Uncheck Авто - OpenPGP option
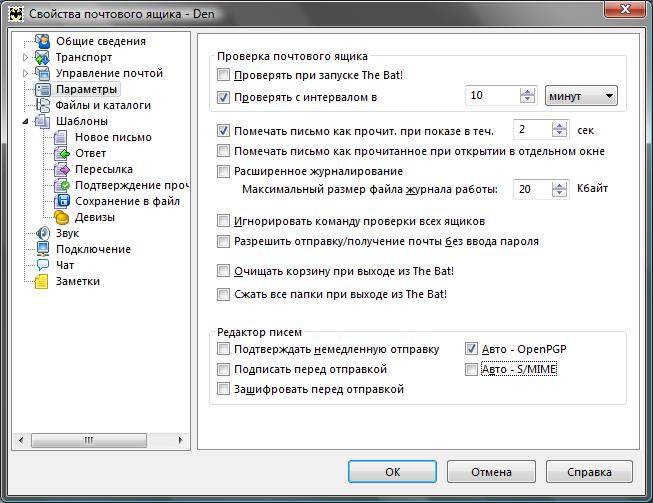Screen dimensions: 653x503 [471, 349]
